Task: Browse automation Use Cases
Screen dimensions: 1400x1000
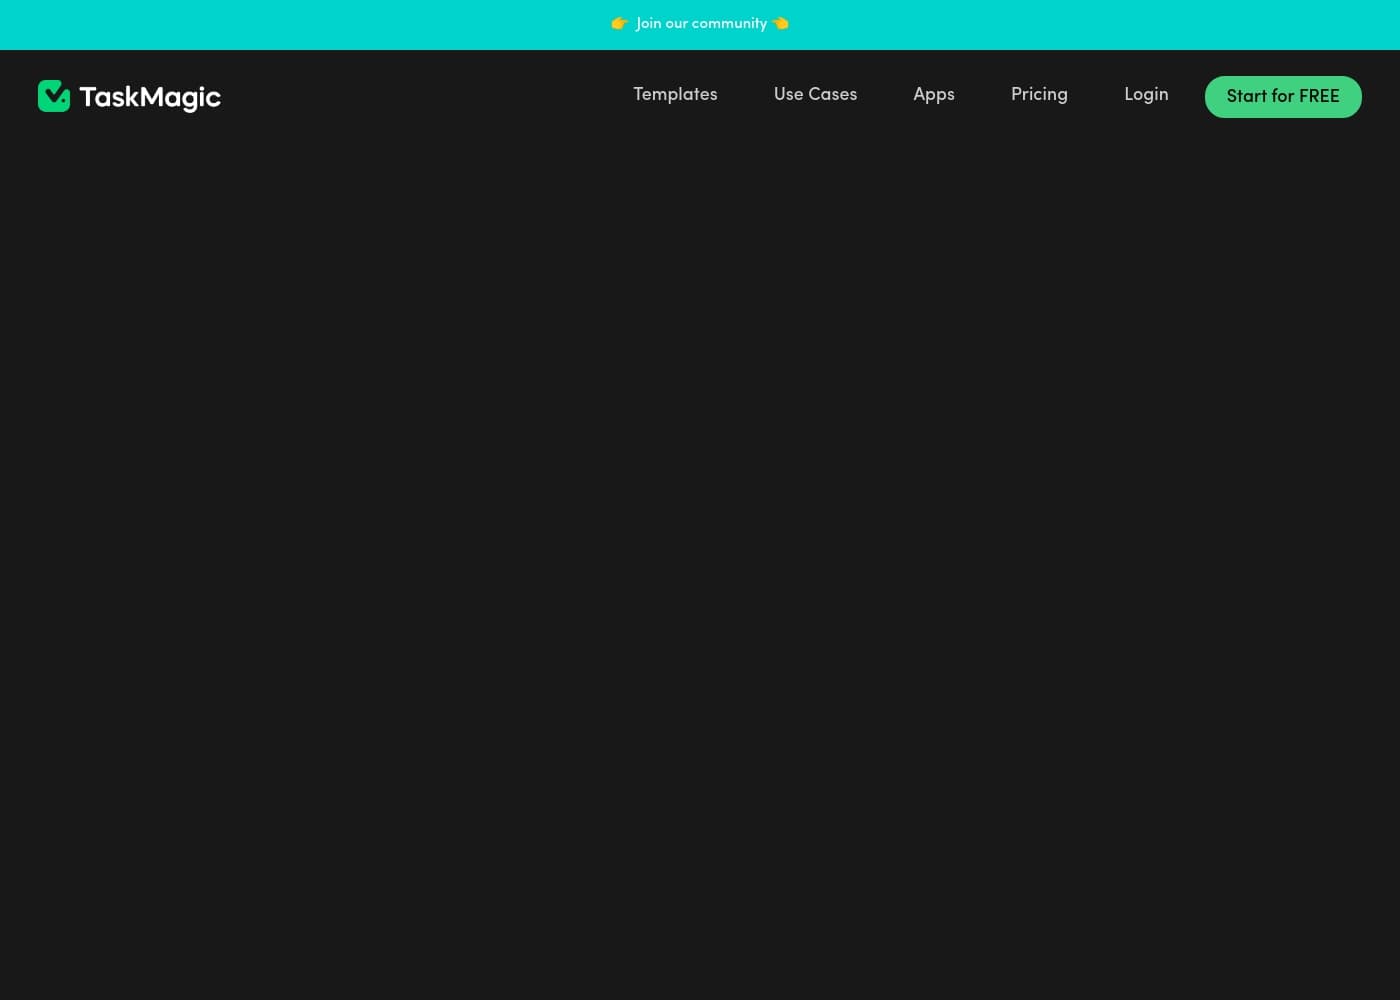Action: click(815, 95)
